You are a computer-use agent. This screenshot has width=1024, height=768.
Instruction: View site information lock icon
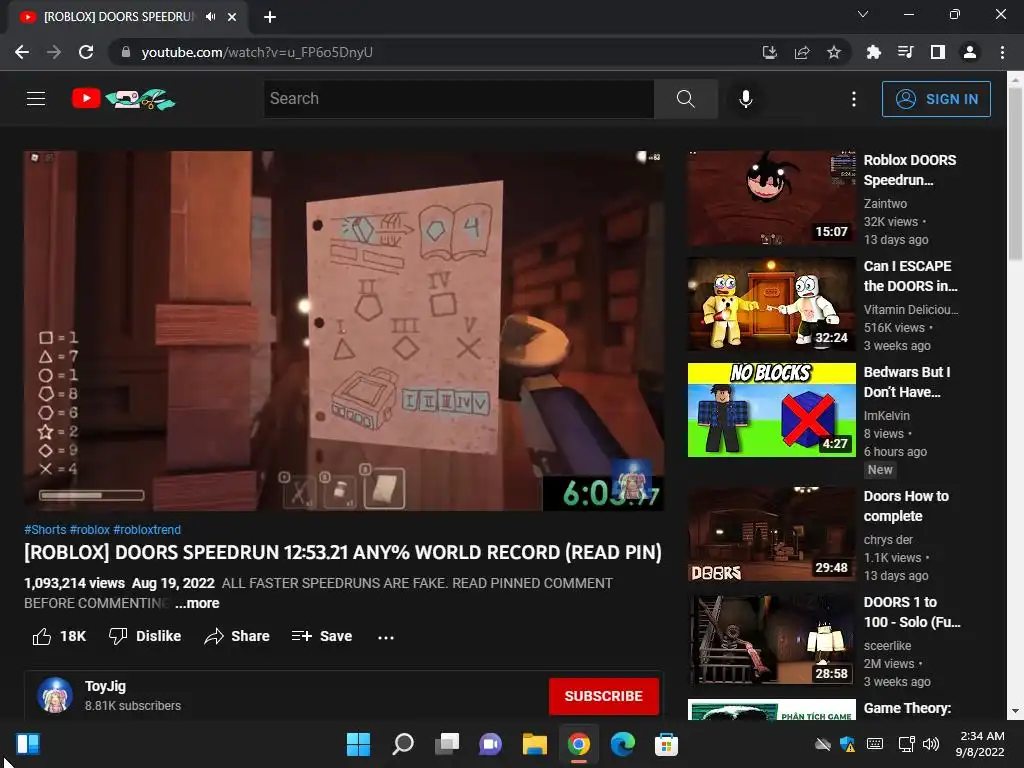click(125, 52)
